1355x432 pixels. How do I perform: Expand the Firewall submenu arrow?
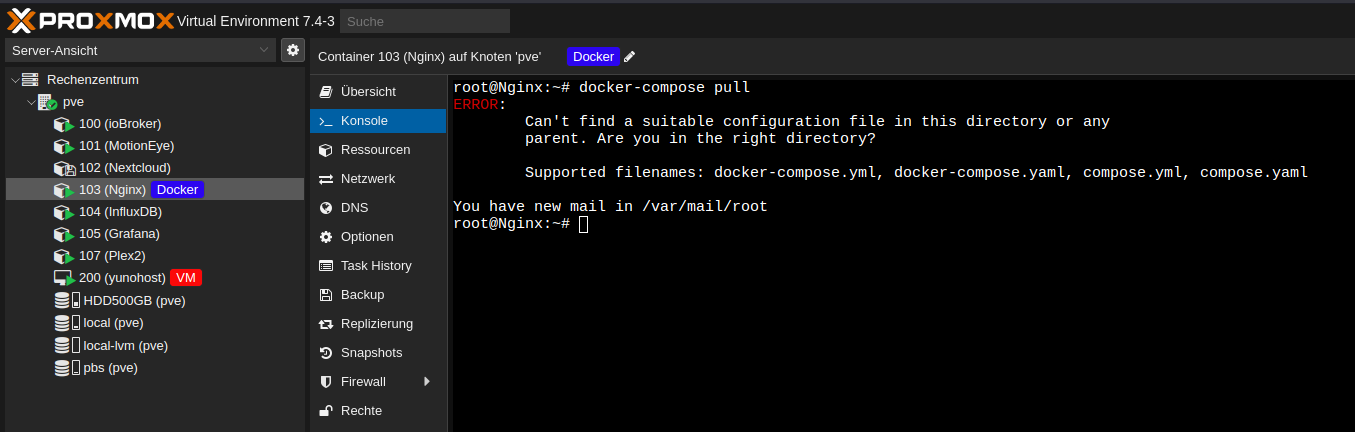click(427, 382)
